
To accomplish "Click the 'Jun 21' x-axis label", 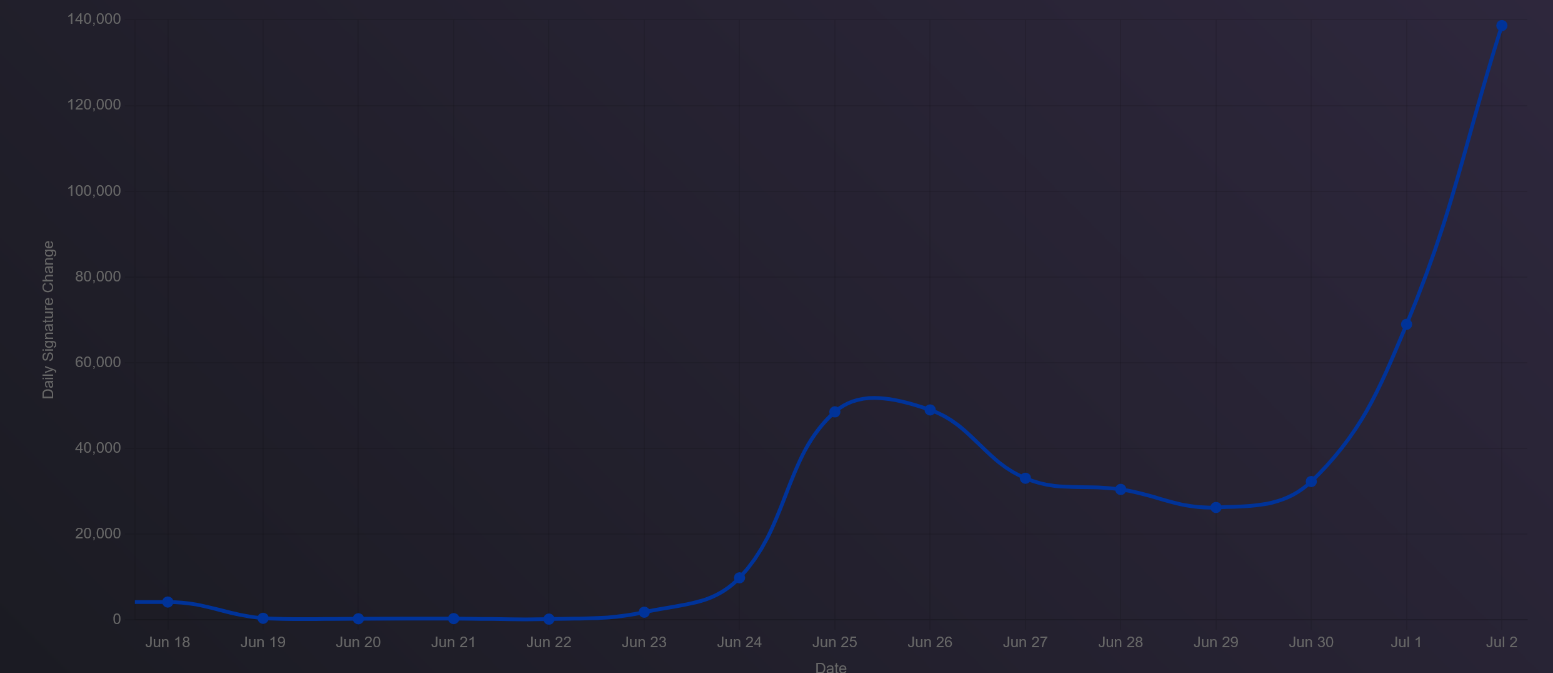I will click(454, 642).
